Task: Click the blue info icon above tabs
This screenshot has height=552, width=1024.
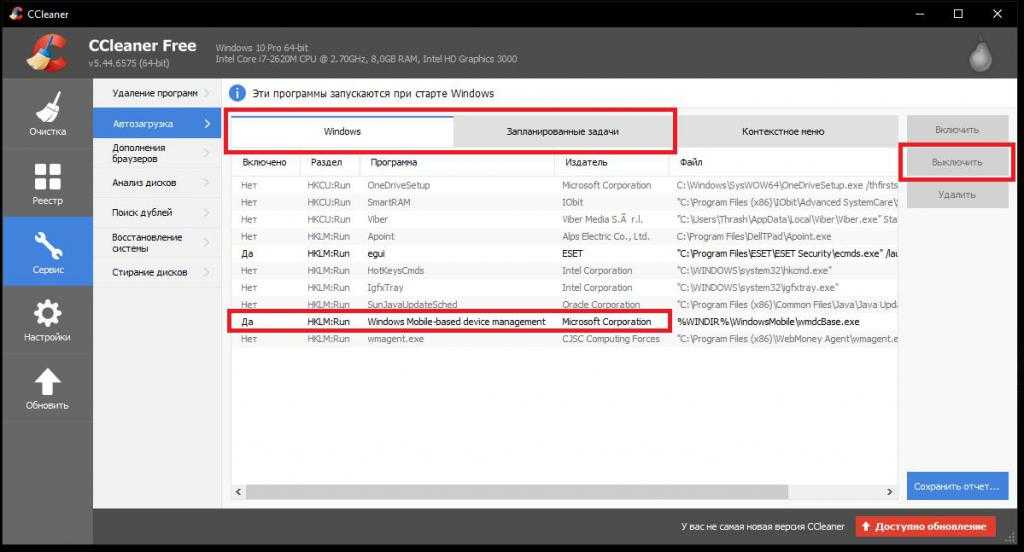Action: [x=237, y=93]
